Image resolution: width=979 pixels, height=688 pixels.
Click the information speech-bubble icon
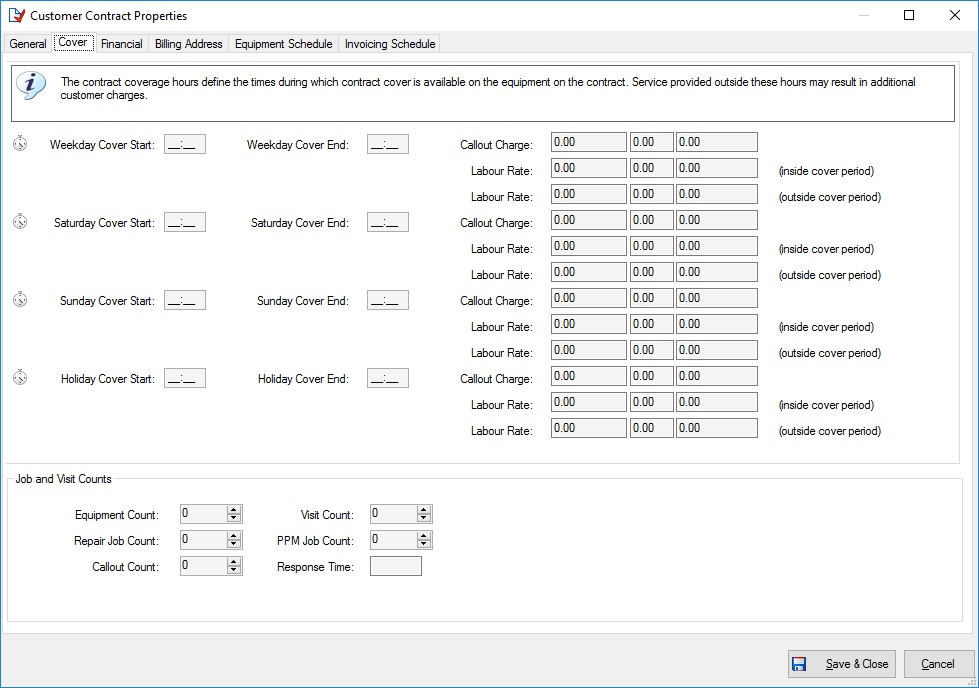pos(31,86)
